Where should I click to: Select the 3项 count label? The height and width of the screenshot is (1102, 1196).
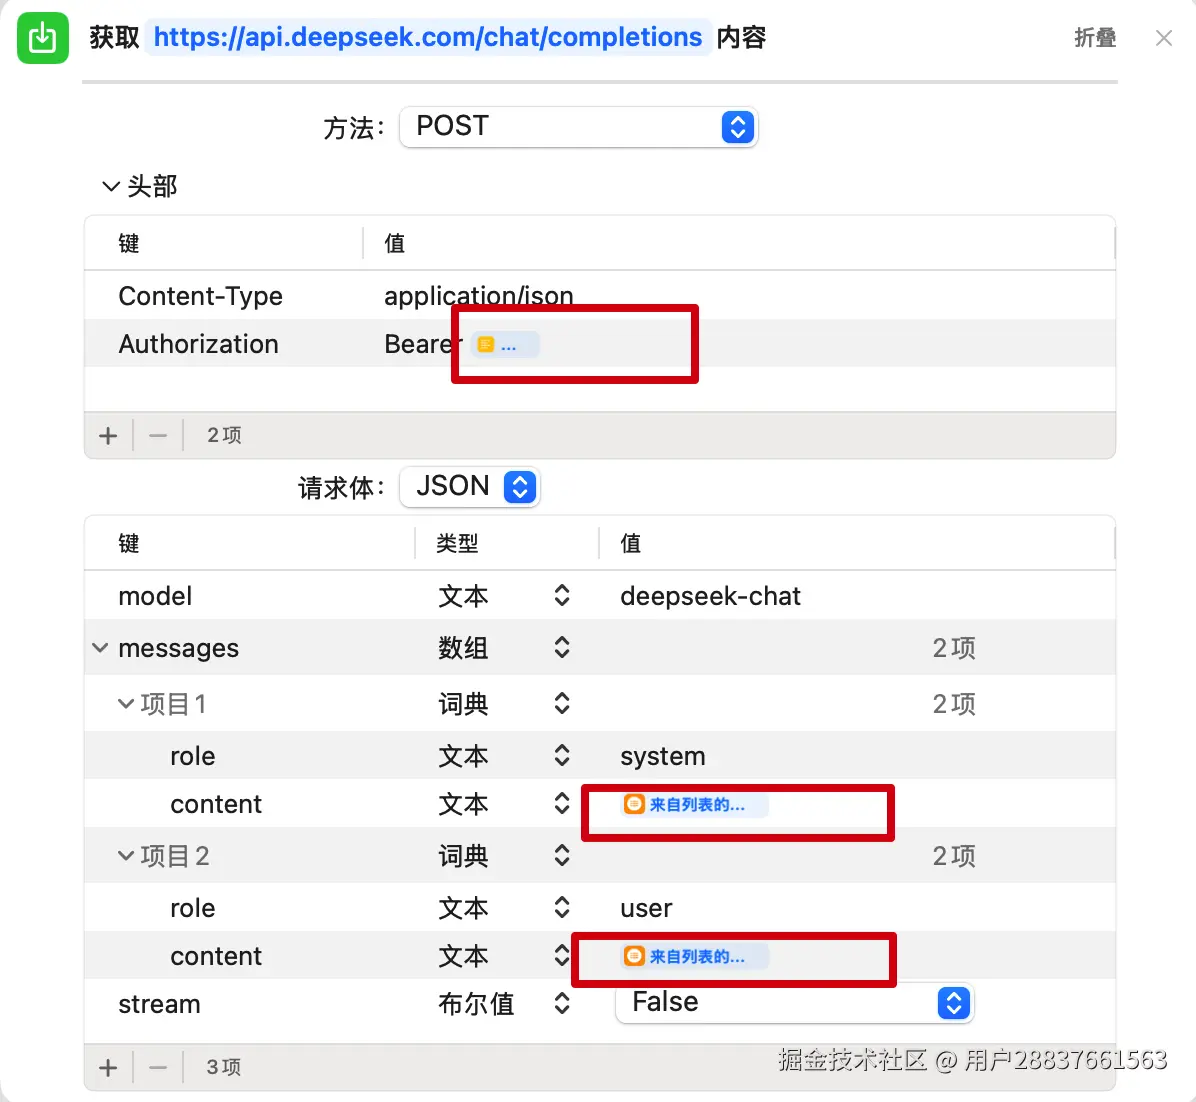[223, 1067]
